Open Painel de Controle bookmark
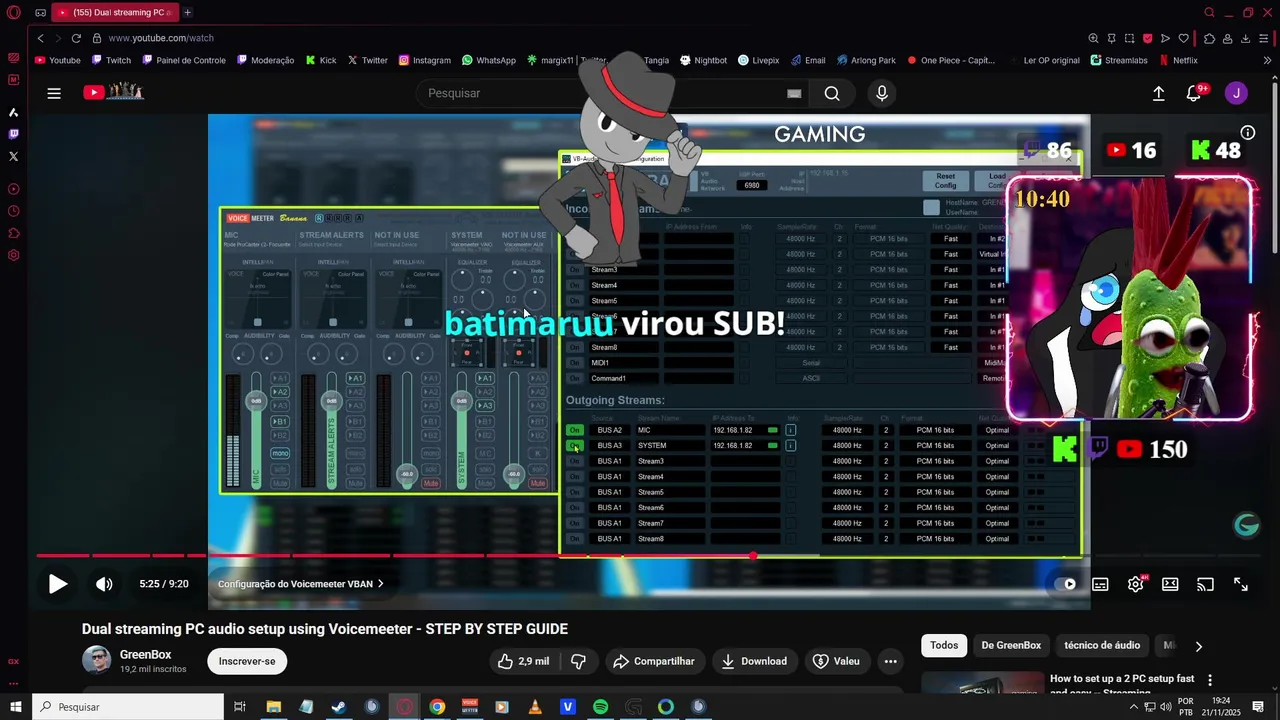The height and width of the screenshot is (720, 1280). click(184, 60)
